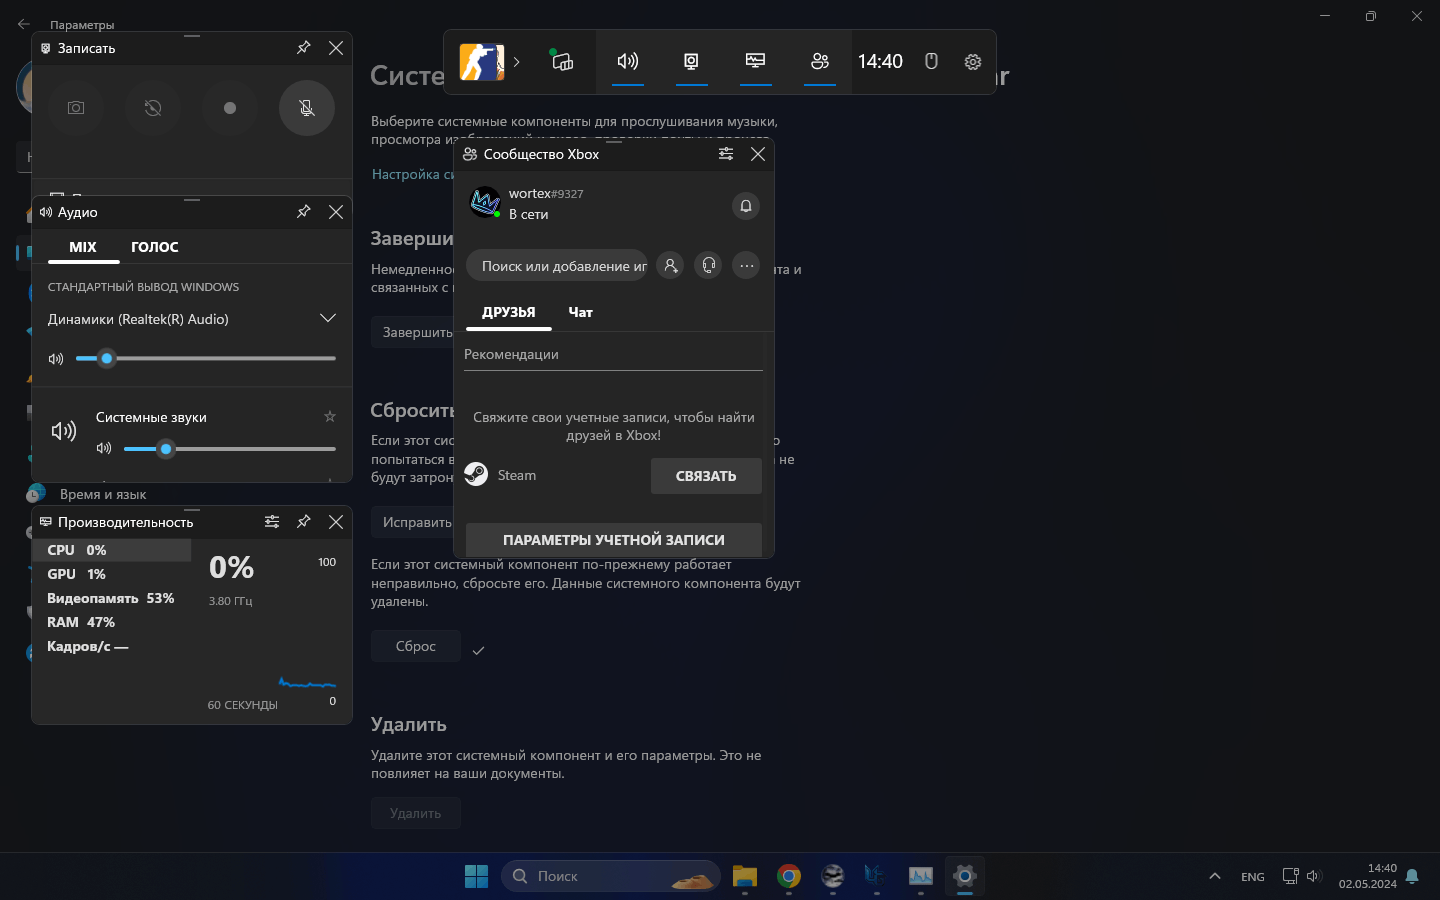Pin the Capture (Записать) widget
This screenshot has width=1440, height=900.
tap(304, 47)
